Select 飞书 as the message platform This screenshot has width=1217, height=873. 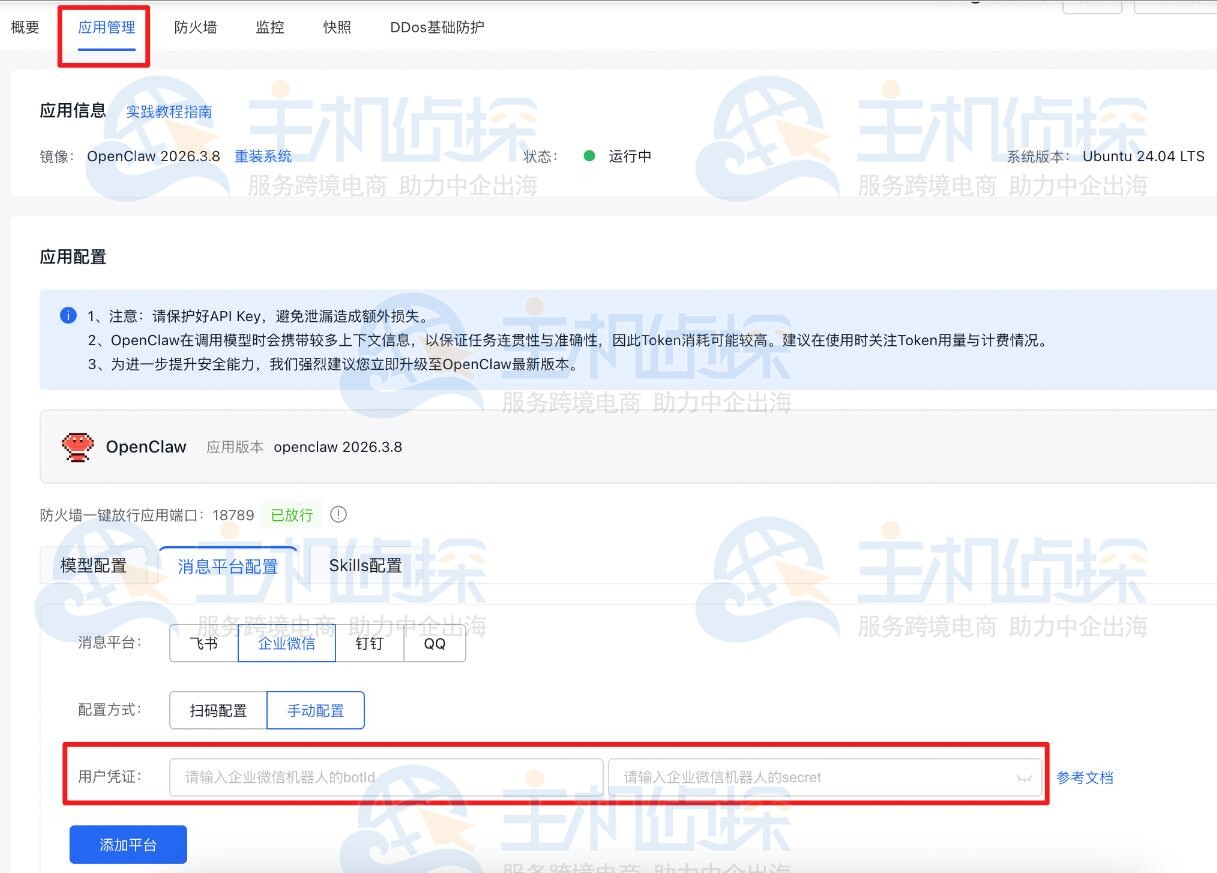click(x=203, y=643)
